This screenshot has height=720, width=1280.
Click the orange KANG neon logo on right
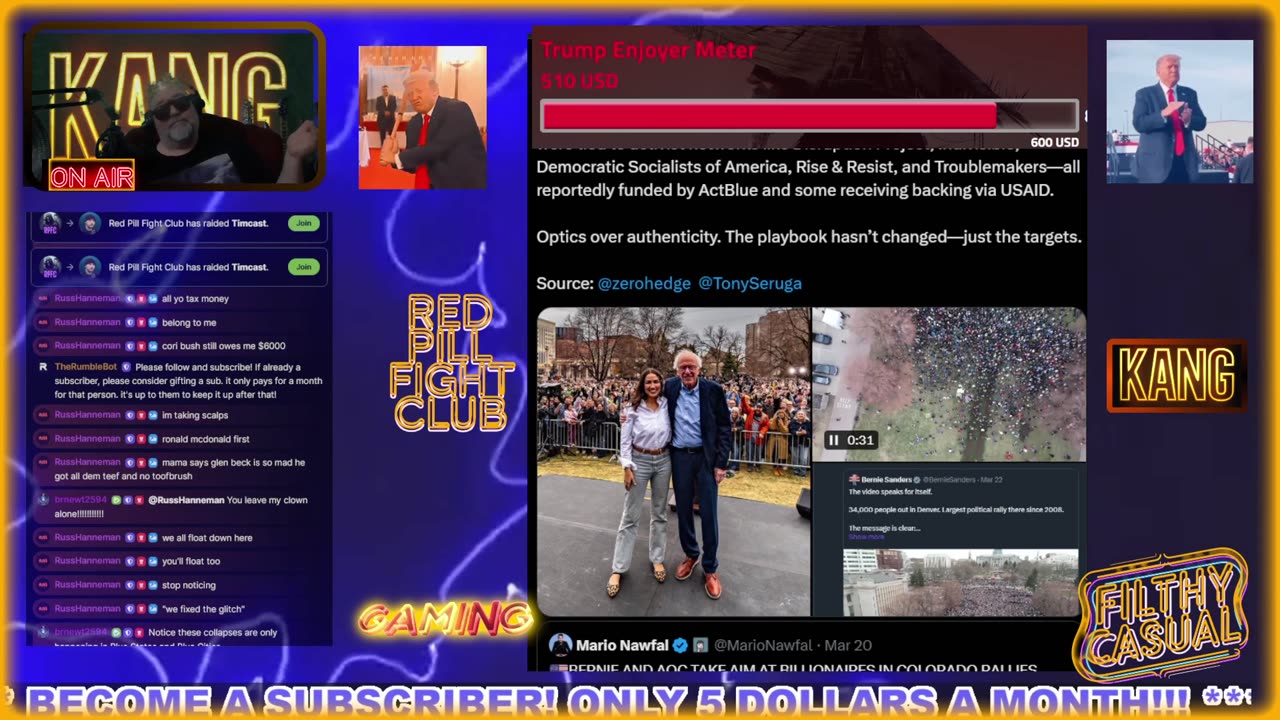click(x=1176, y=376)
